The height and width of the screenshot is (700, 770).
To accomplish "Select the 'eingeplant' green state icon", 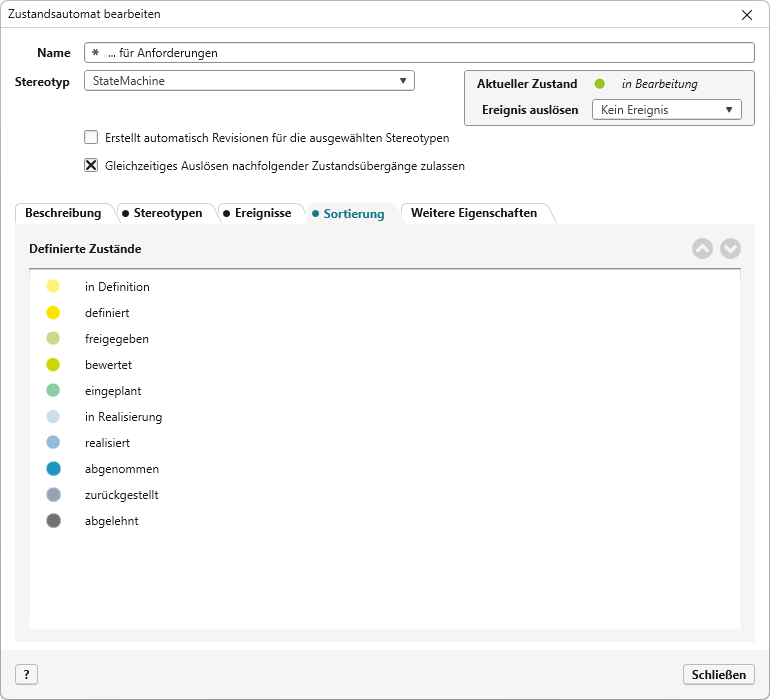I will tap(53, 391).
